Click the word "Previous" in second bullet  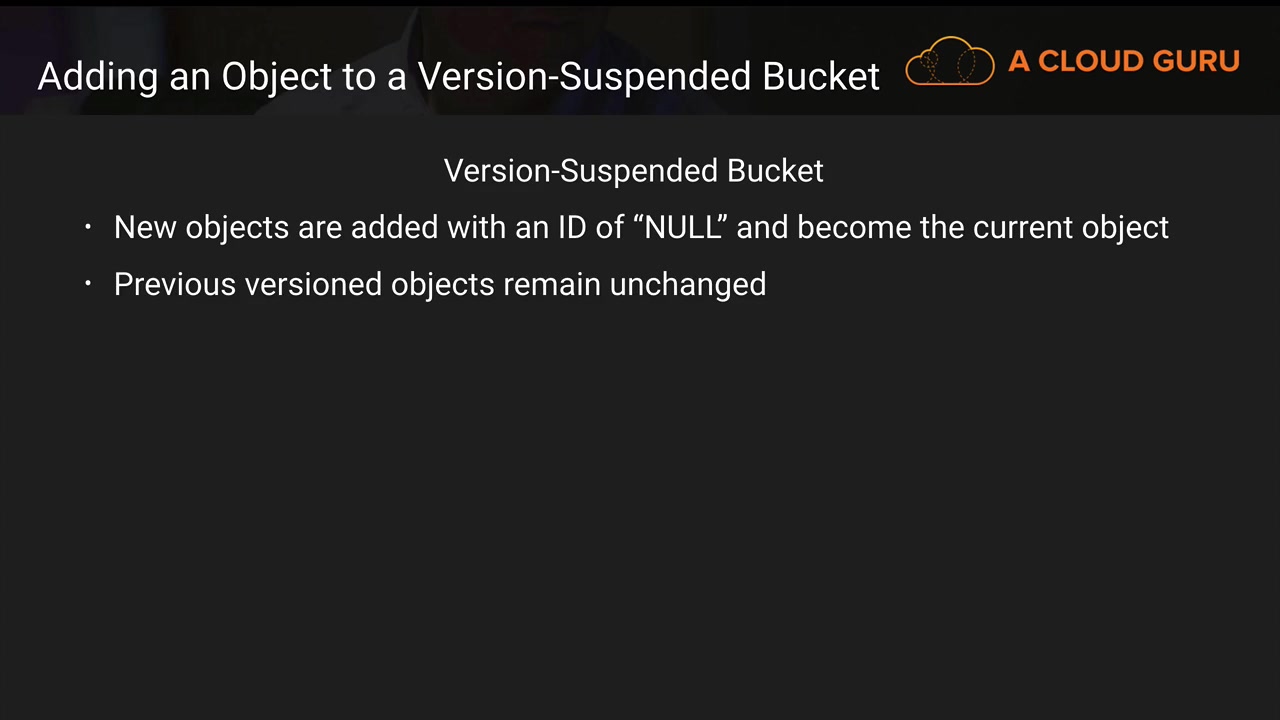(175, 285)
